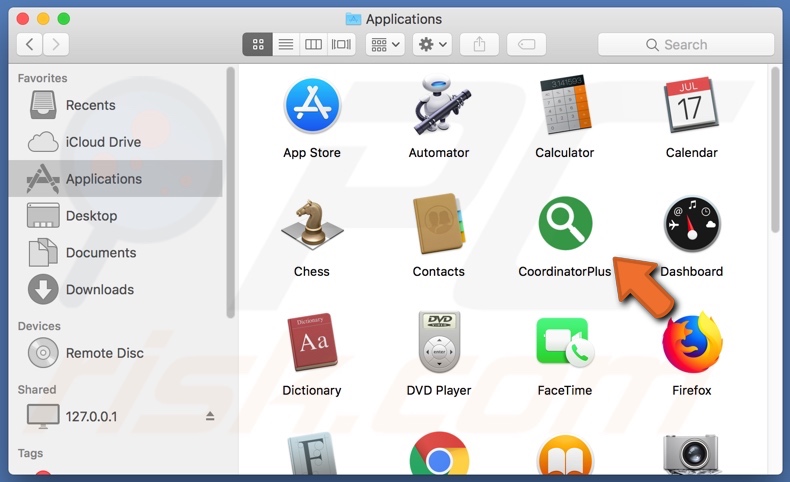Click the sidebar vertical scrollbar
The width and height of the screenshot is (790, 482).
tap(230, 192)
